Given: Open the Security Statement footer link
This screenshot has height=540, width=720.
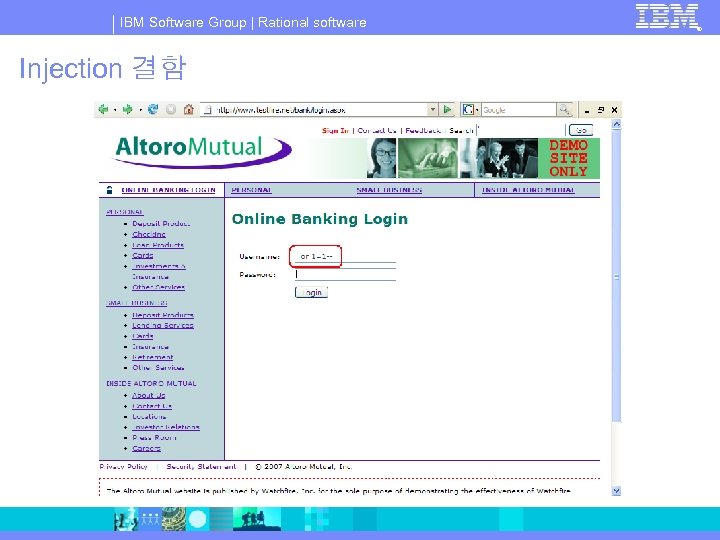Looking at the screenshot, I should tap(201, 467).
